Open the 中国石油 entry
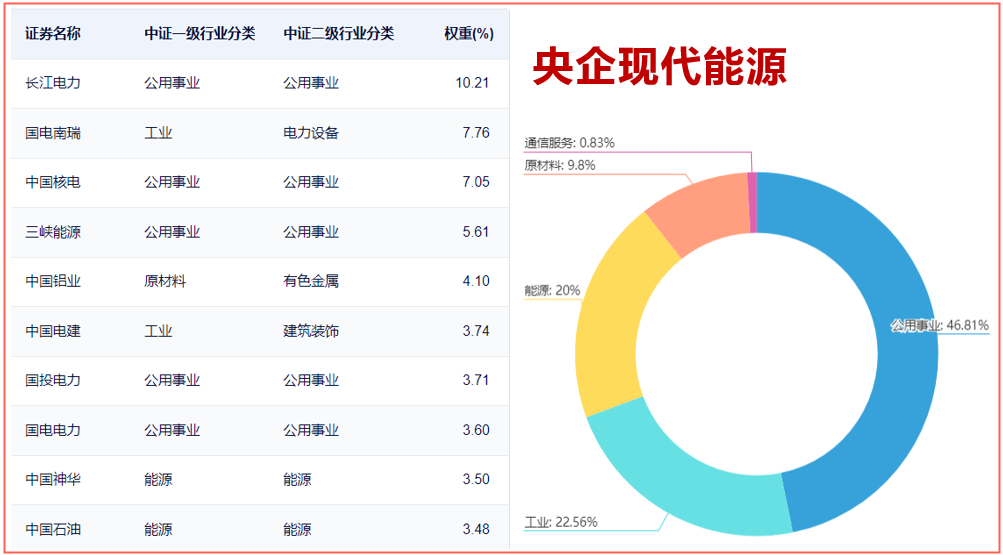Screen dimensions: 1003x555 [x=53, y=529]
